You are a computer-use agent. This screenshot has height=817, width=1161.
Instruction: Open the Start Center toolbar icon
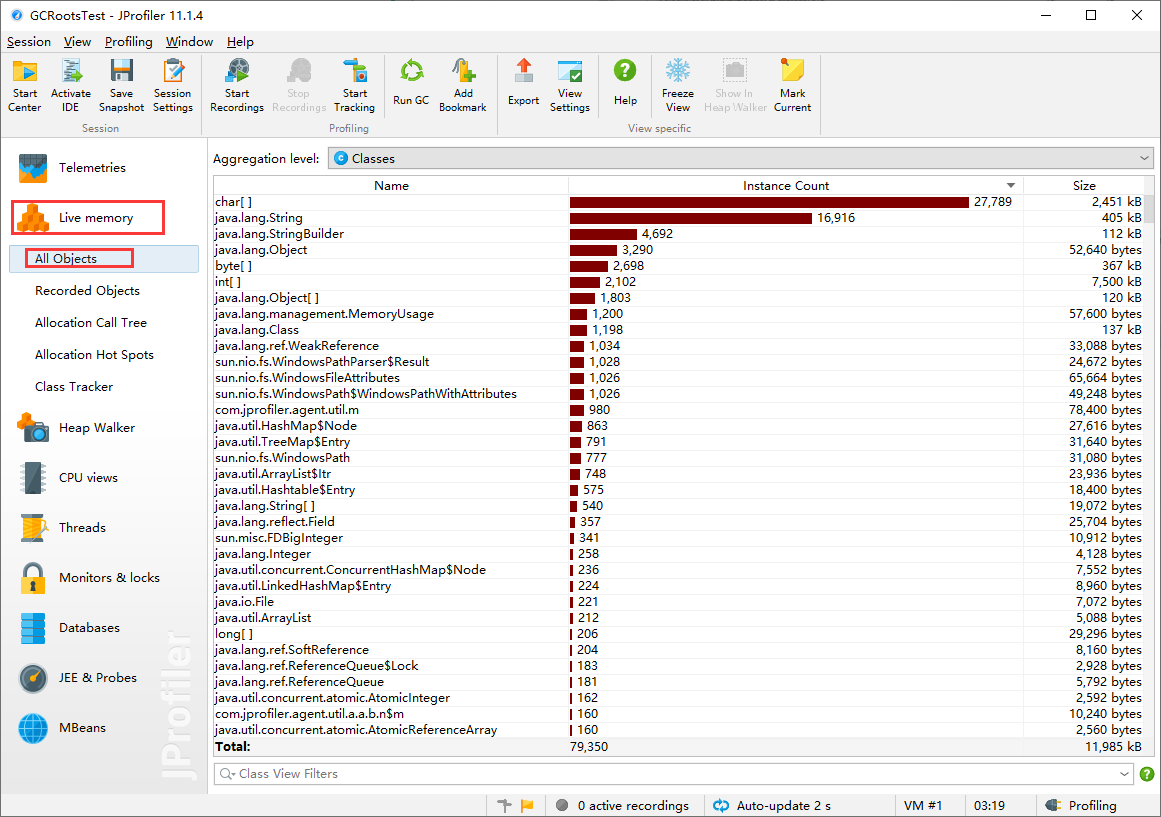tap(24, 86)
